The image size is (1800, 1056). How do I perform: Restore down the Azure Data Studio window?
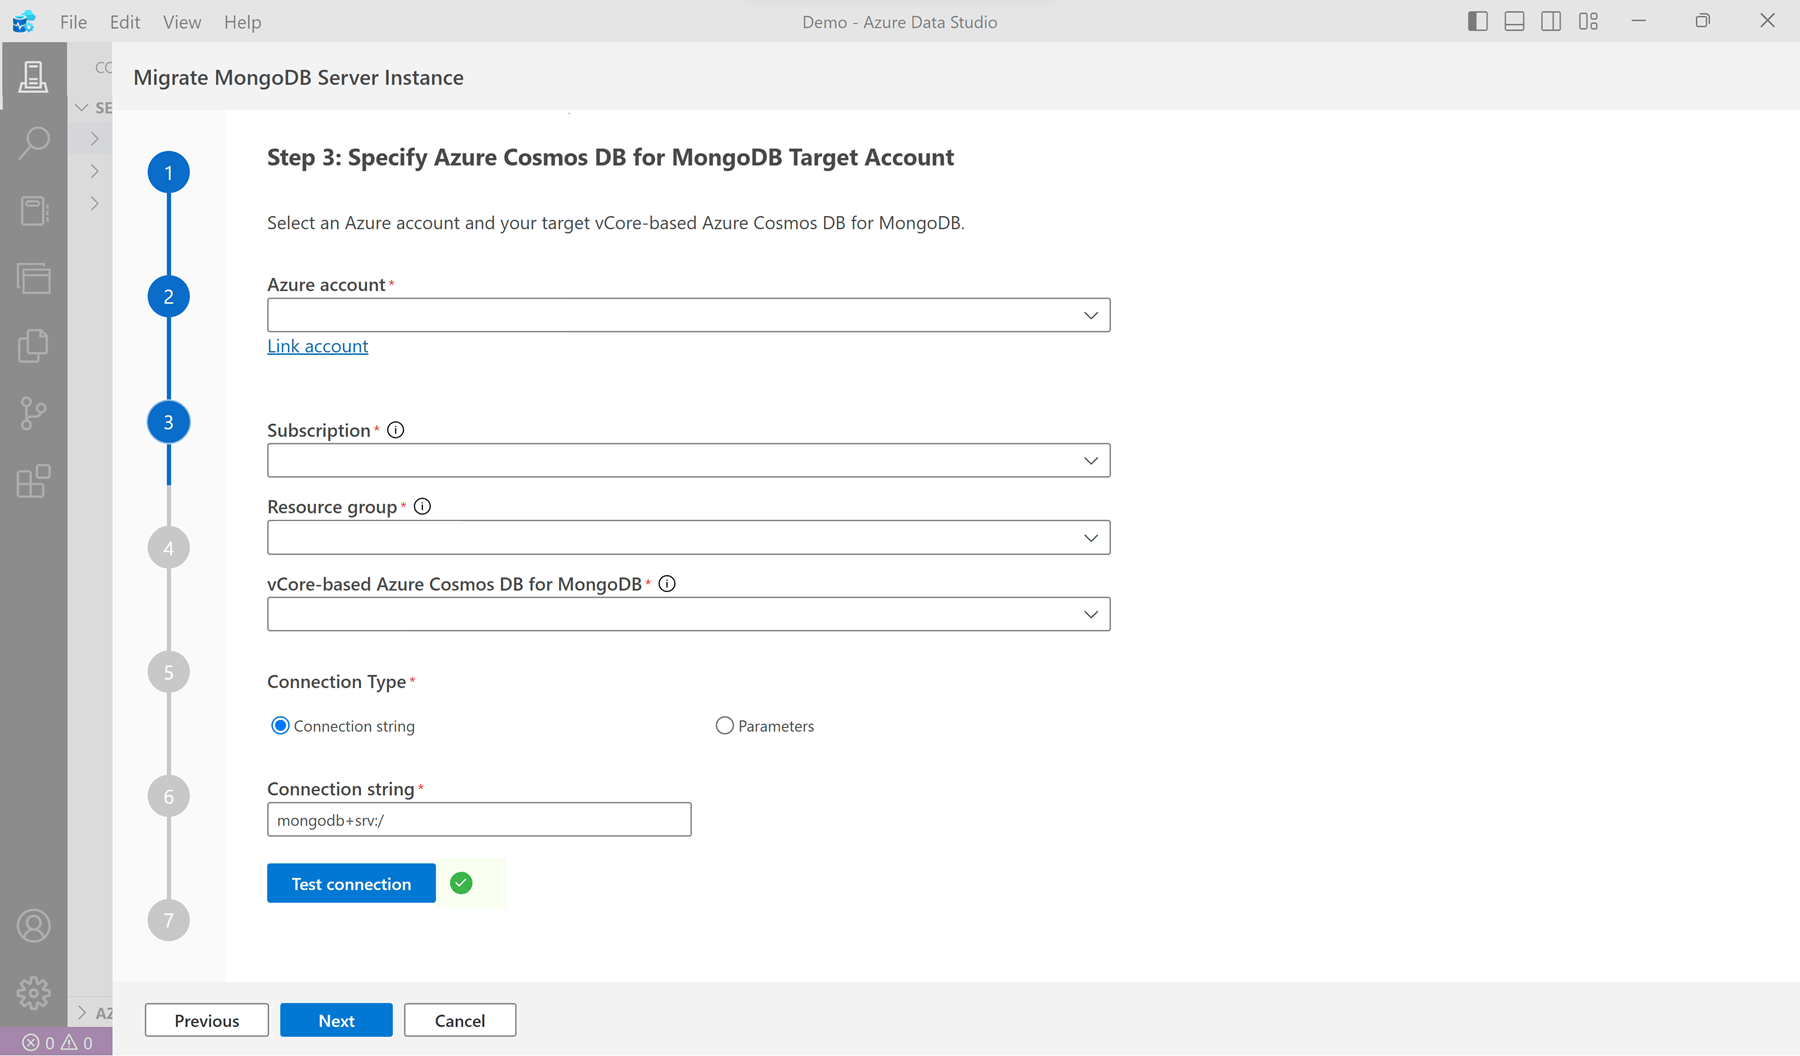click(1703, 21)
